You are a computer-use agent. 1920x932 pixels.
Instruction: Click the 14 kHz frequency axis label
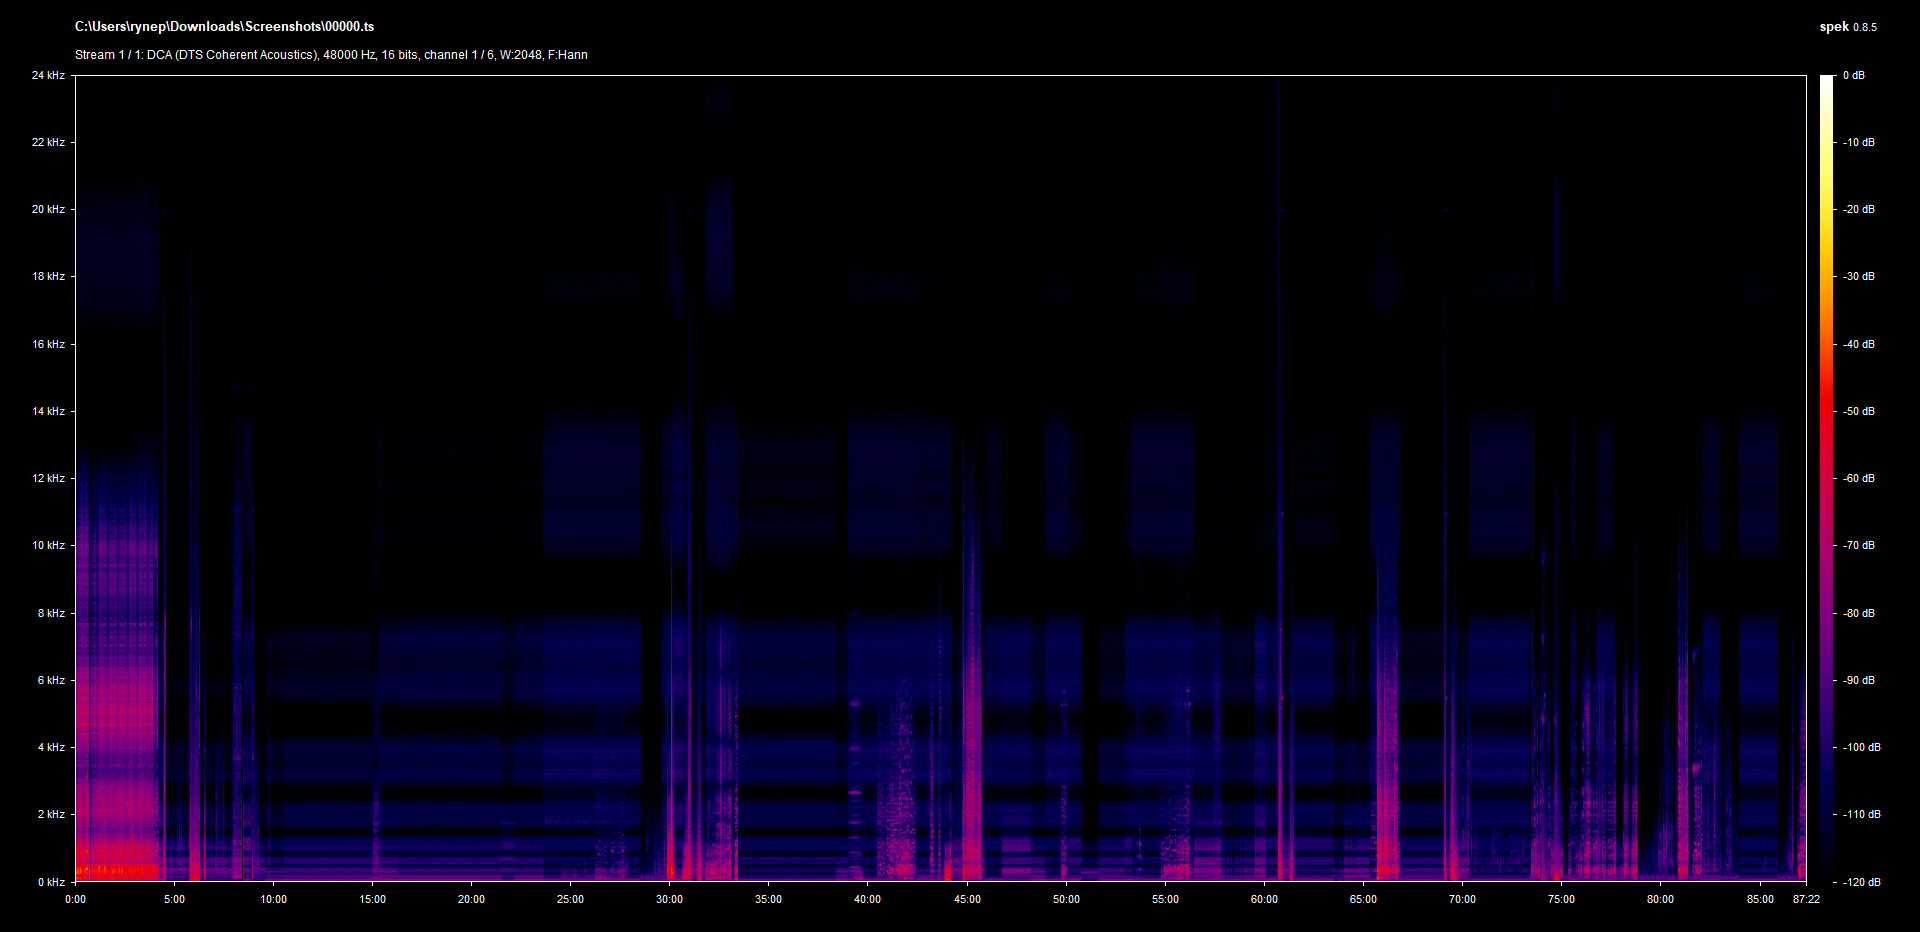[48, 411]
